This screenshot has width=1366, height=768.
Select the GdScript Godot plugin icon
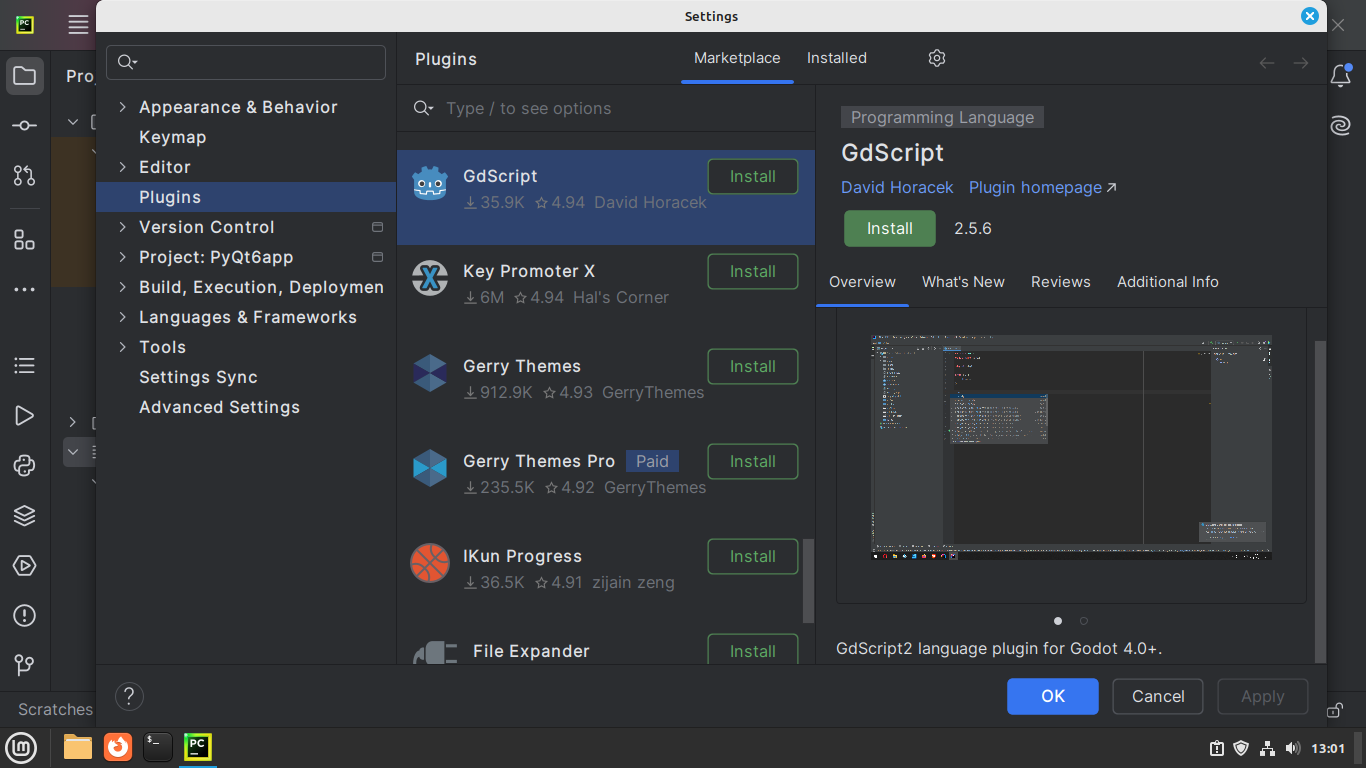(430, 184)
